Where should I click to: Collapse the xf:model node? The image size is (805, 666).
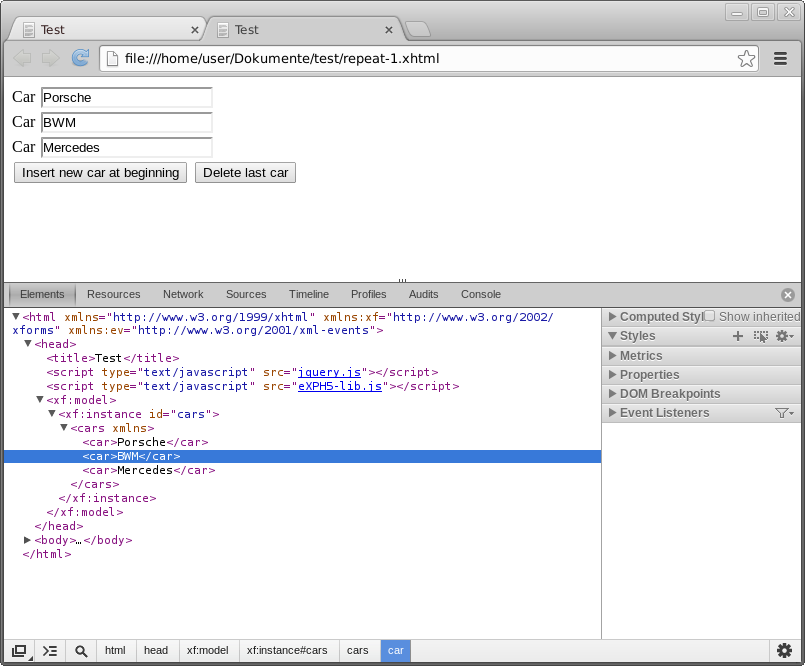point(40,399)
